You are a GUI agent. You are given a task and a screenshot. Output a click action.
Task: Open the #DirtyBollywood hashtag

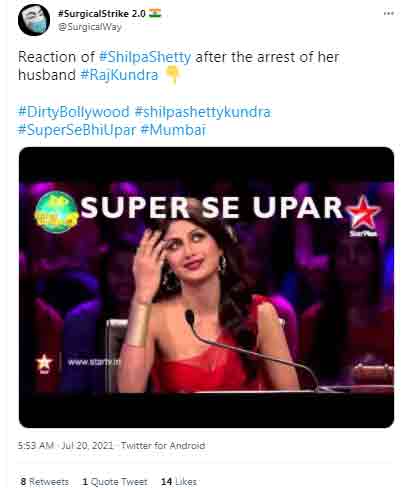pyautogui.click(x=73, y=112)
